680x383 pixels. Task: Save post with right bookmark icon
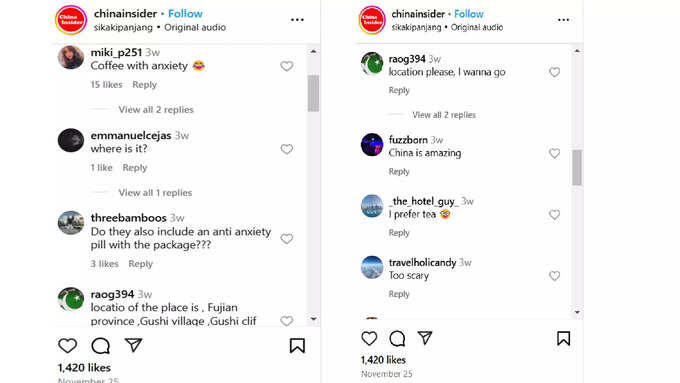coord(563,338)
